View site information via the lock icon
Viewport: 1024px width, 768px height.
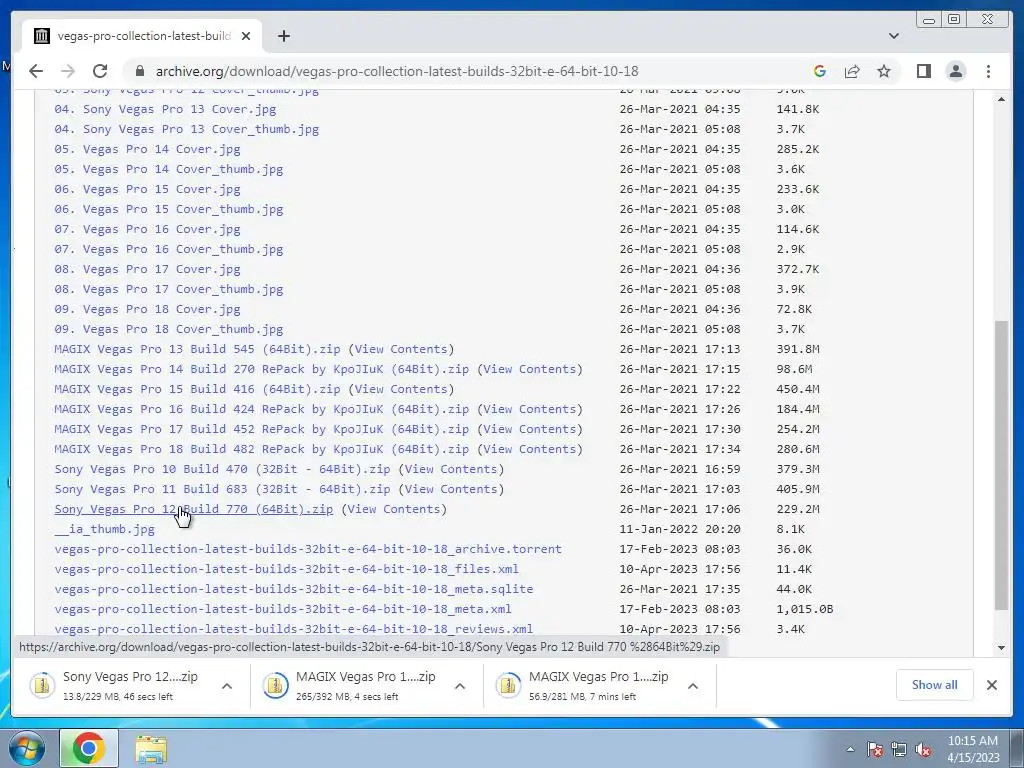[x=139, y=71]
